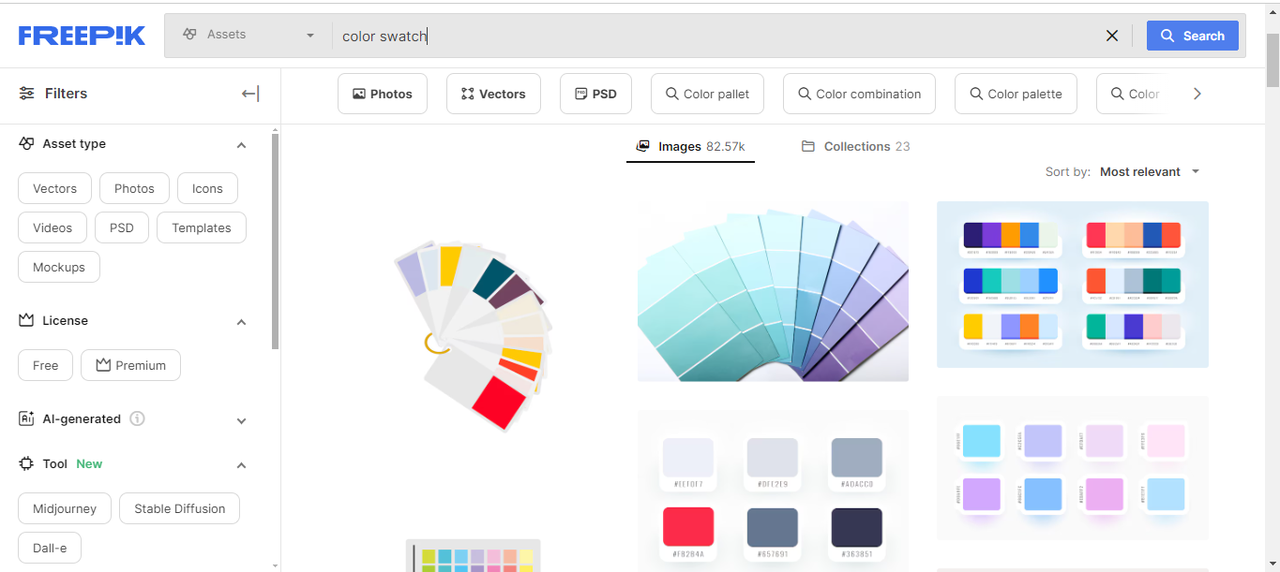Click the #657691 slate blue color swatch
The image size is (1280, 572).
click(772, 527)
